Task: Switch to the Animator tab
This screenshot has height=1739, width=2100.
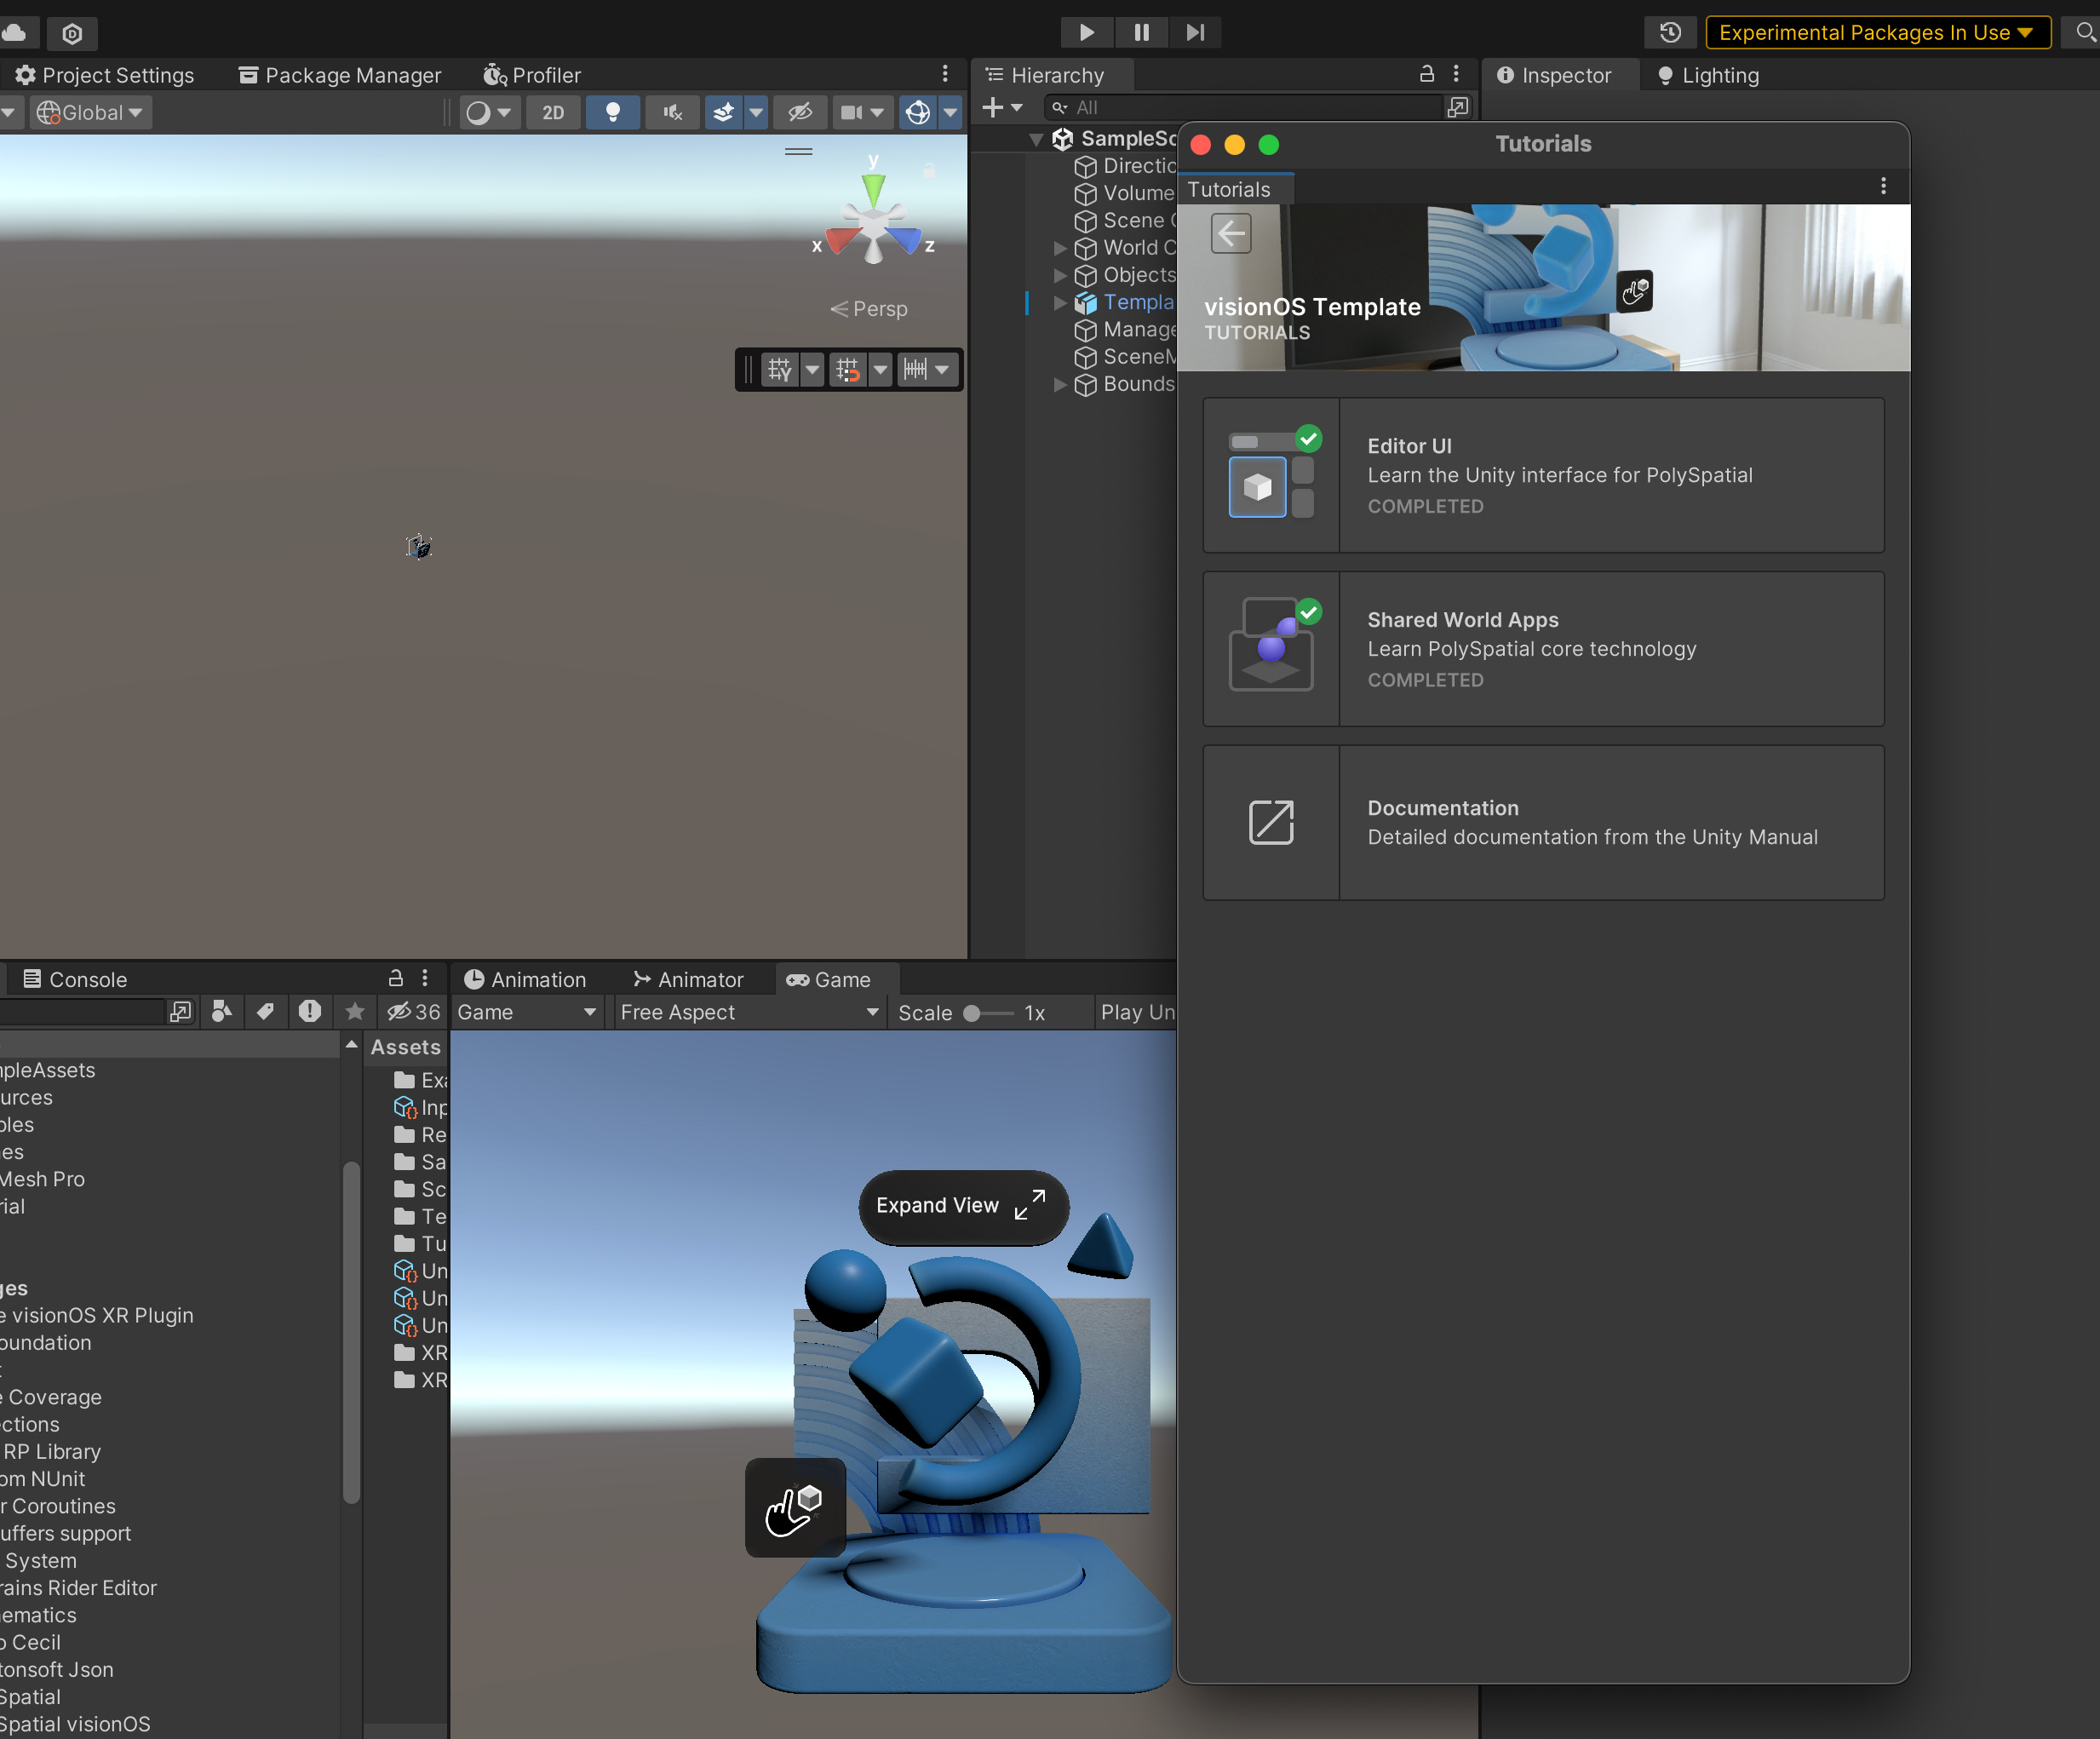Action: pyautogui.click(x=689, y=979)
